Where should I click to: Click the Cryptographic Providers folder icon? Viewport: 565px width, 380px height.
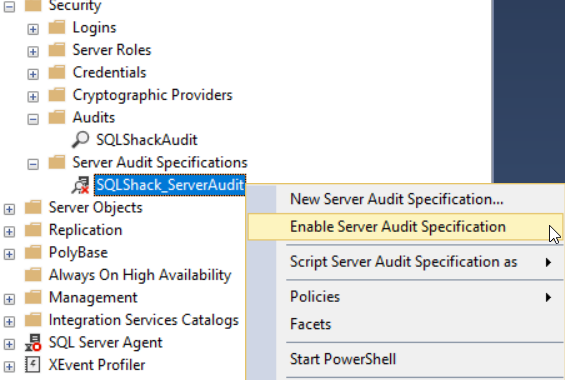click(x=57, y=95)
